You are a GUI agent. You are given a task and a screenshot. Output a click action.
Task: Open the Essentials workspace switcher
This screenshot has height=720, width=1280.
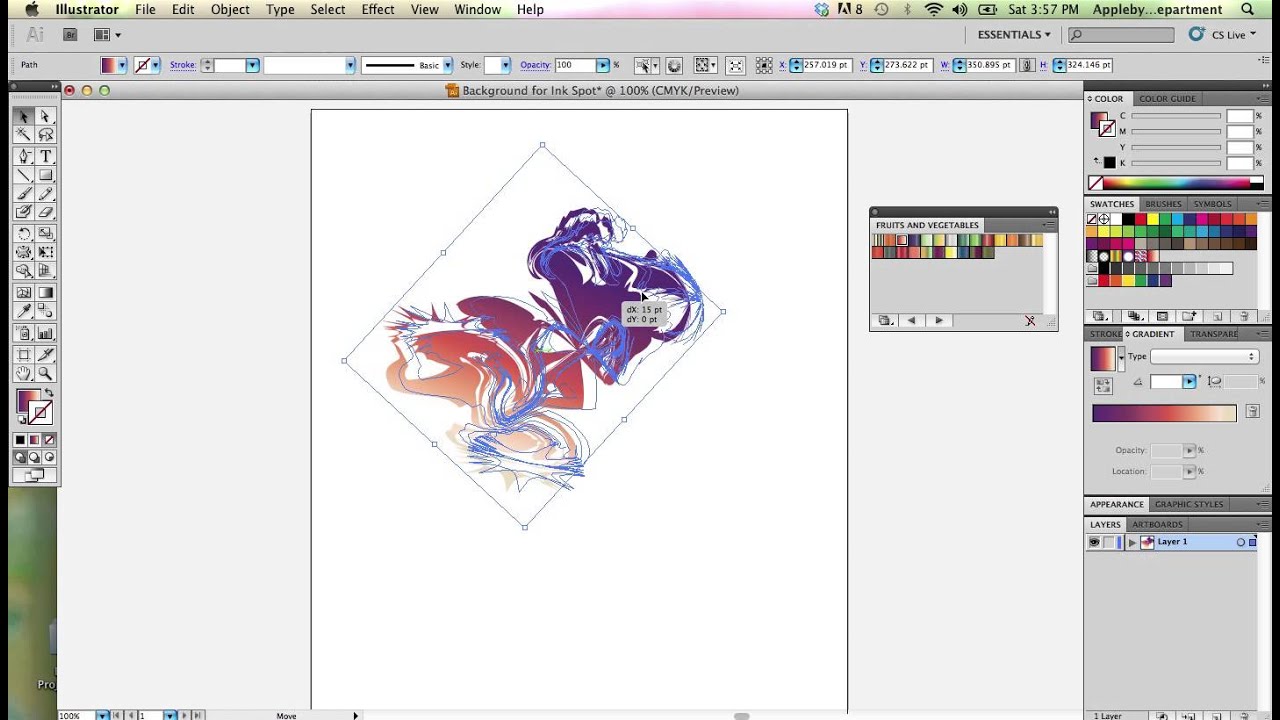click(x=1014, y=34)
